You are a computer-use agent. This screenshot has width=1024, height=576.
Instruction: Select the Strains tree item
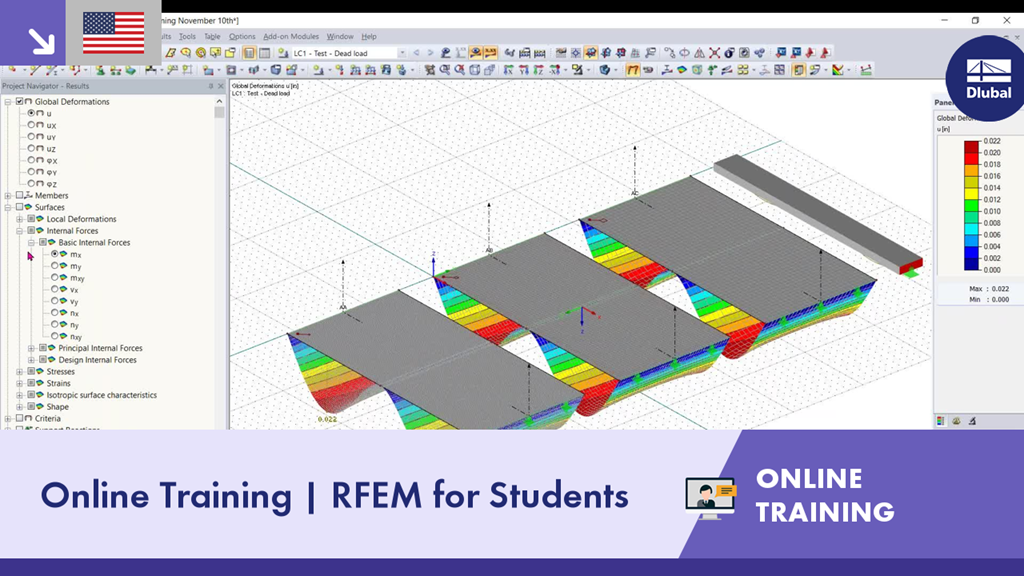click(x=58, y=383)
